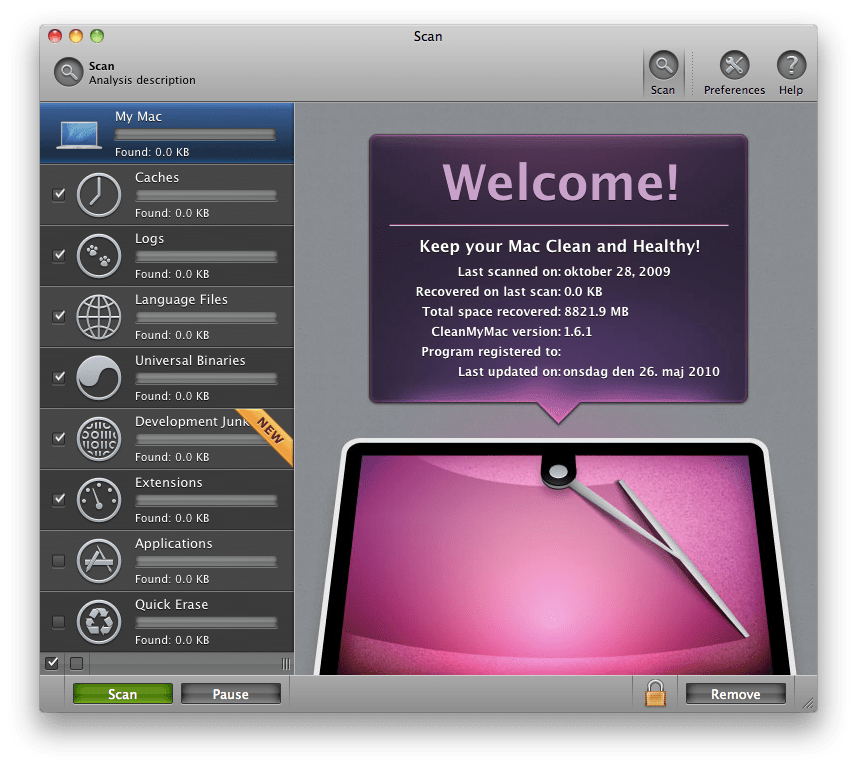Select the Language Files globe icon
The width and height of the screenshot is (857, 767).
click(98, 317)
